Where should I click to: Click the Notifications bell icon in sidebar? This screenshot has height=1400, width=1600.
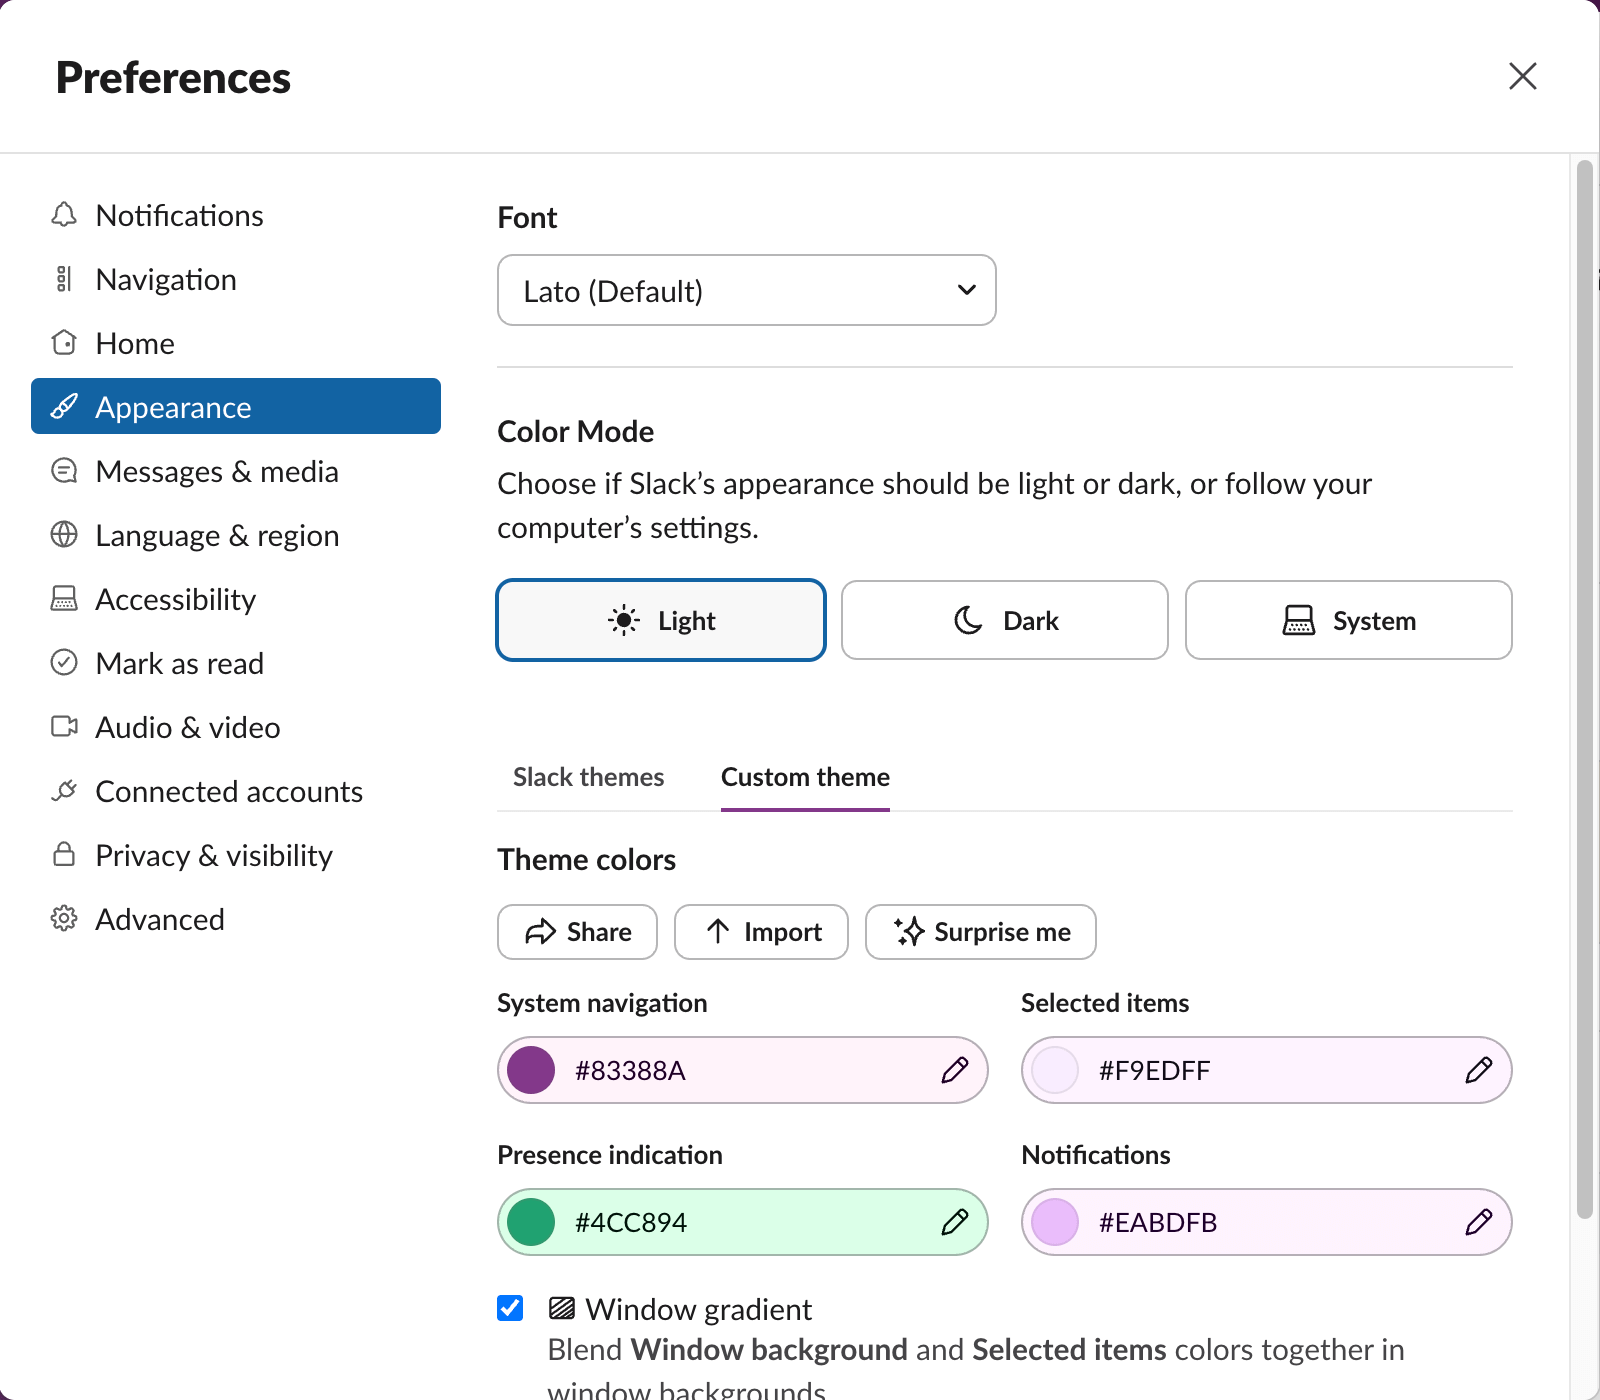64,215
